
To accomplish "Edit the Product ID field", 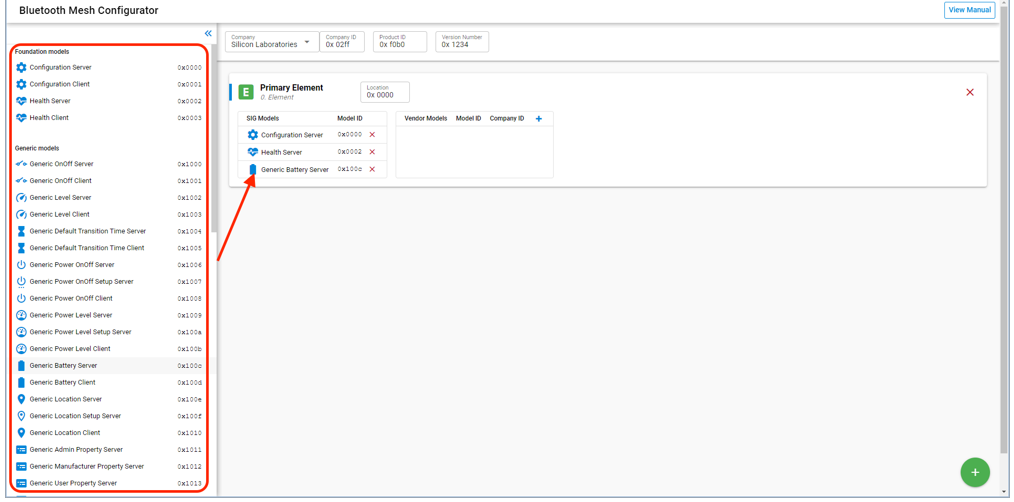I will 399,44.
